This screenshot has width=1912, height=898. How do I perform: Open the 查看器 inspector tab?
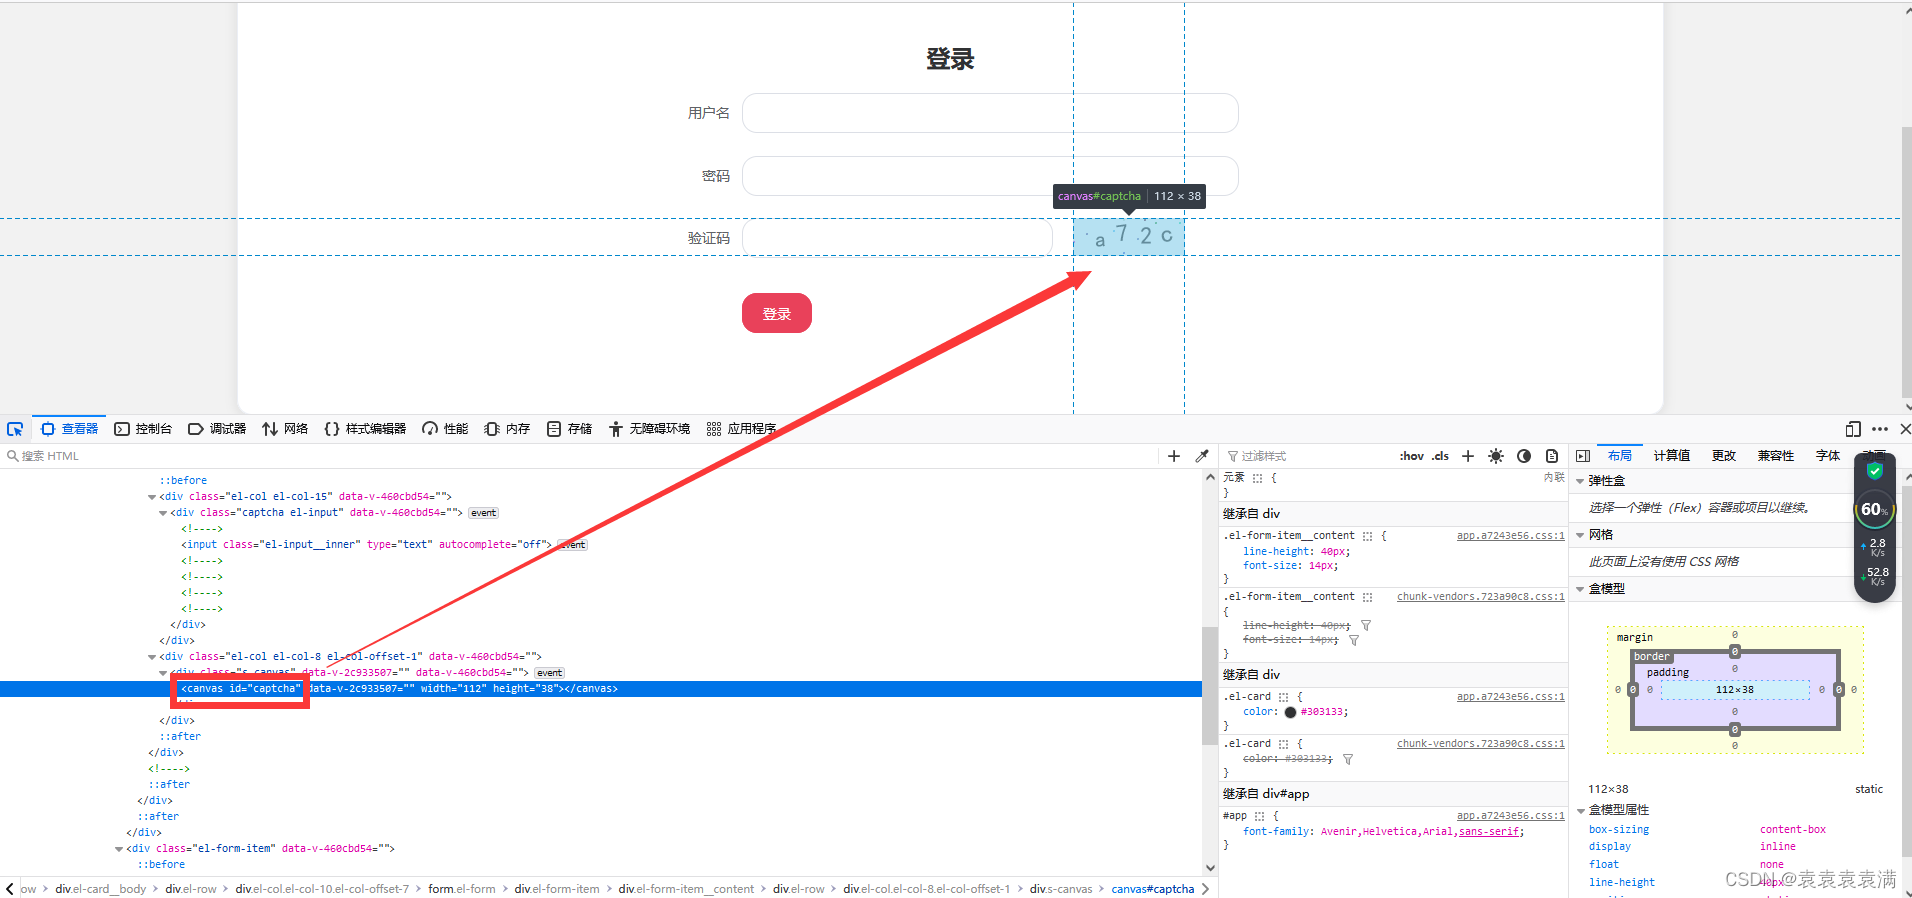tap(69, 429)
